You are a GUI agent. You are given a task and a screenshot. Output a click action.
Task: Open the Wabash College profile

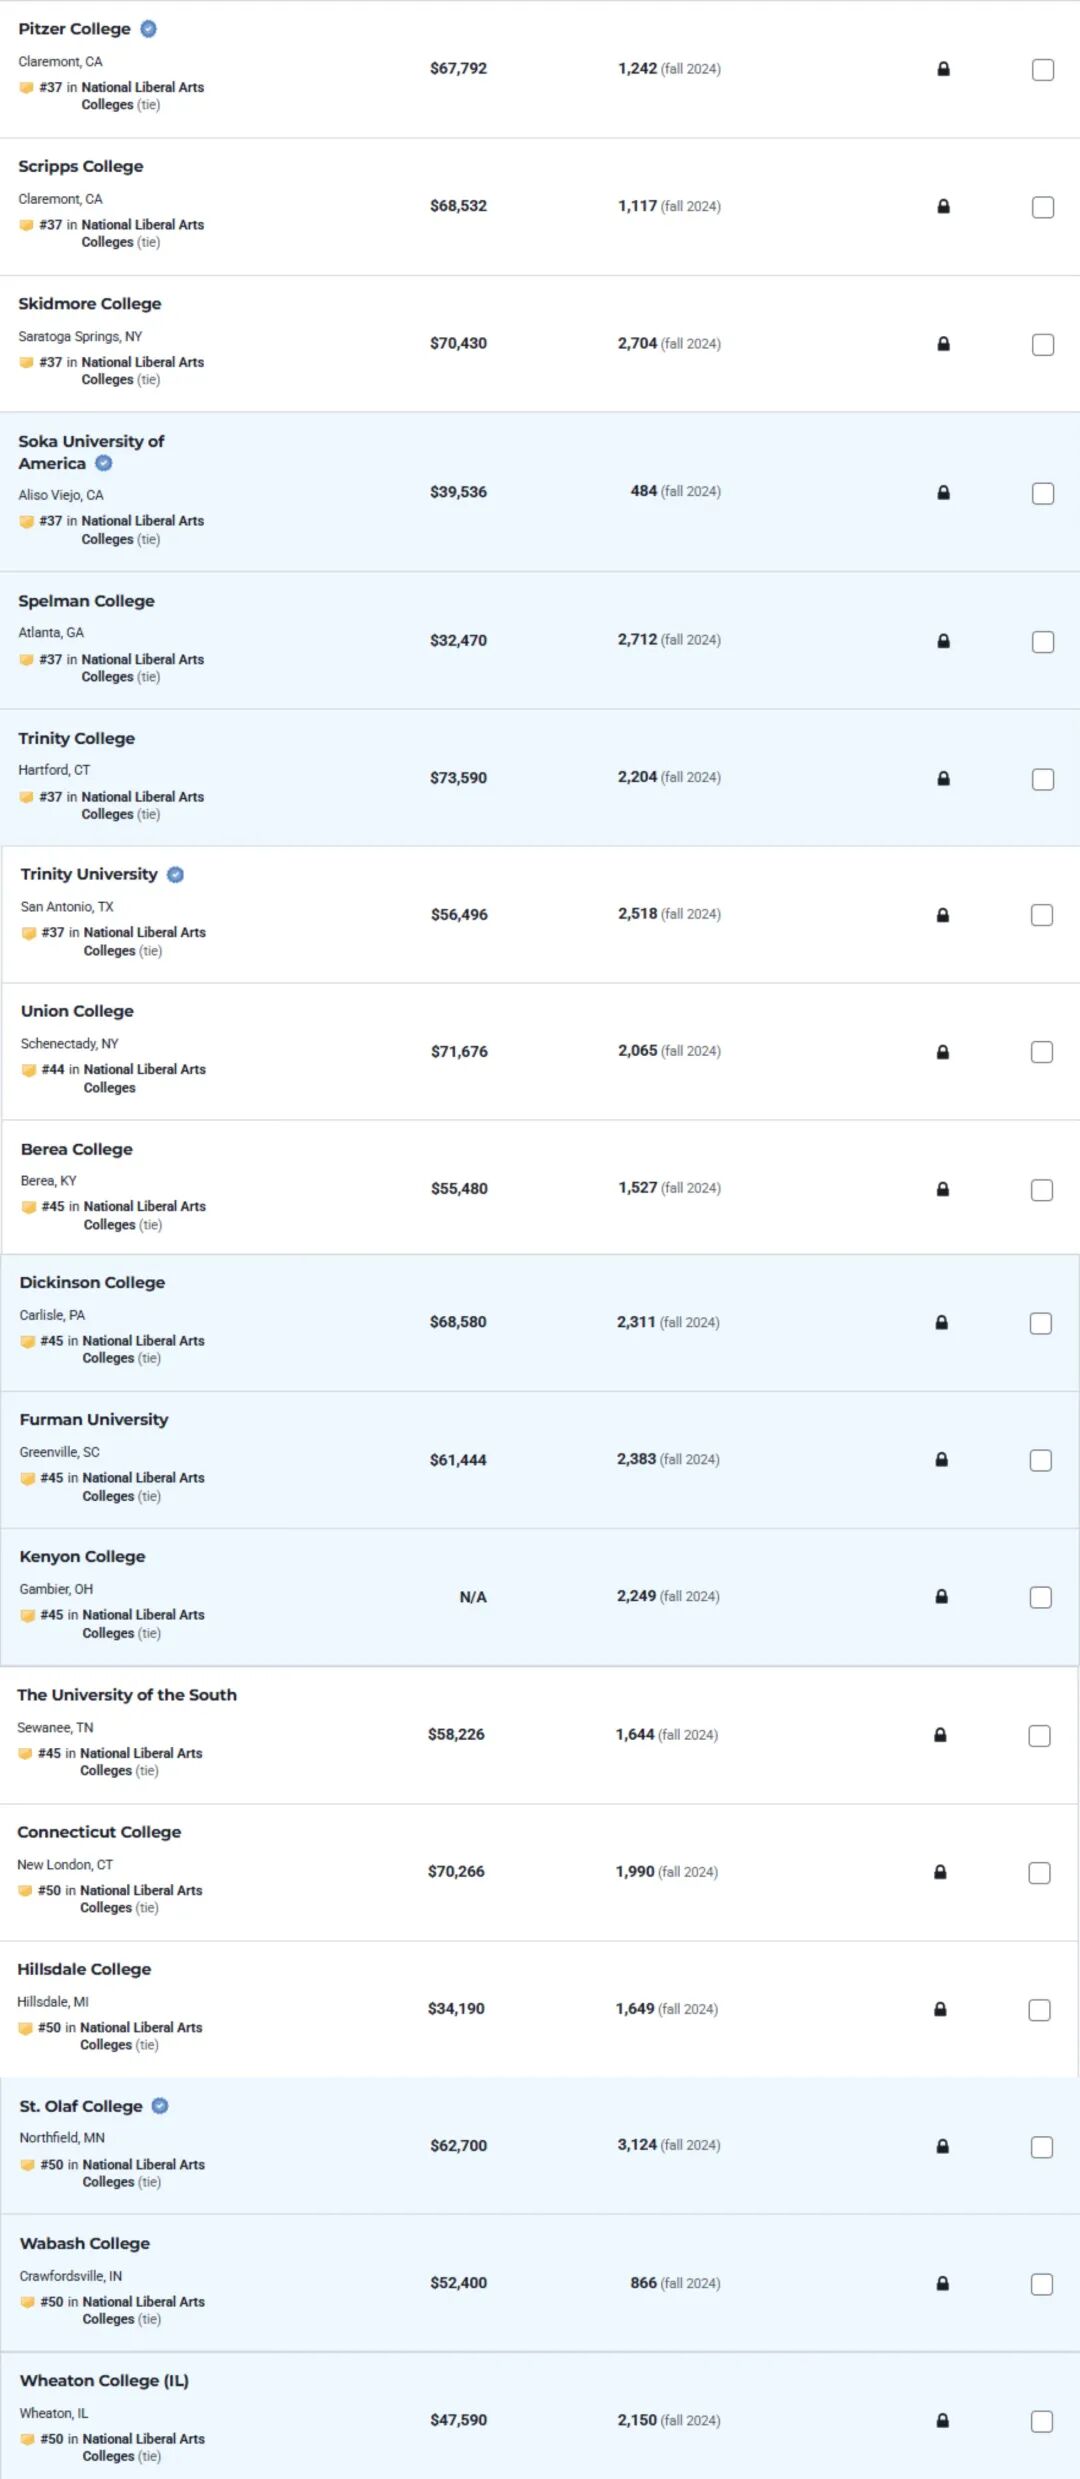85,2243
